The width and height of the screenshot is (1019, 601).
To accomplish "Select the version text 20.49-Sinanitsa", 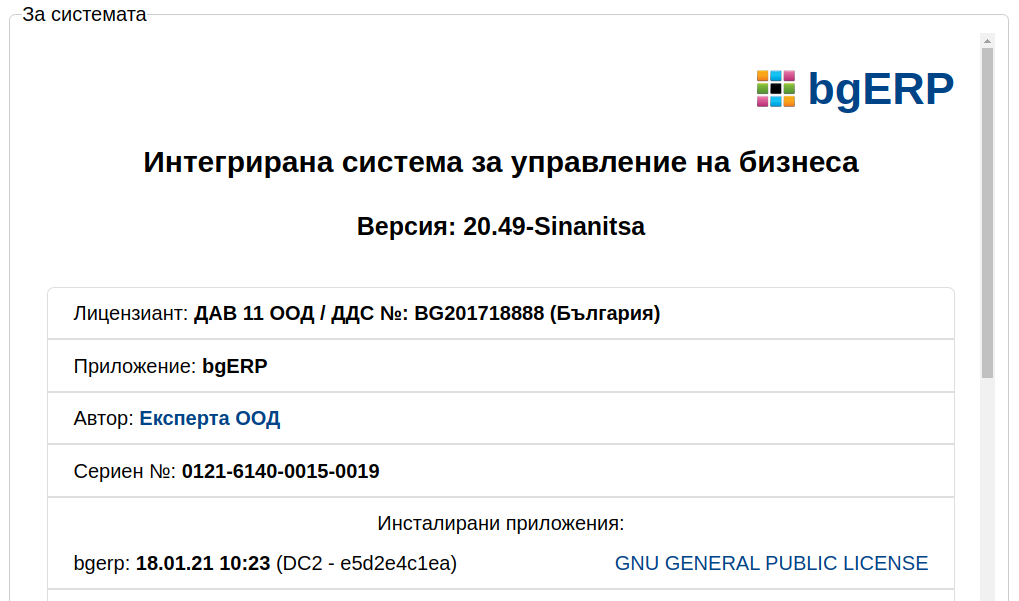I will click(x=553, y=227).
